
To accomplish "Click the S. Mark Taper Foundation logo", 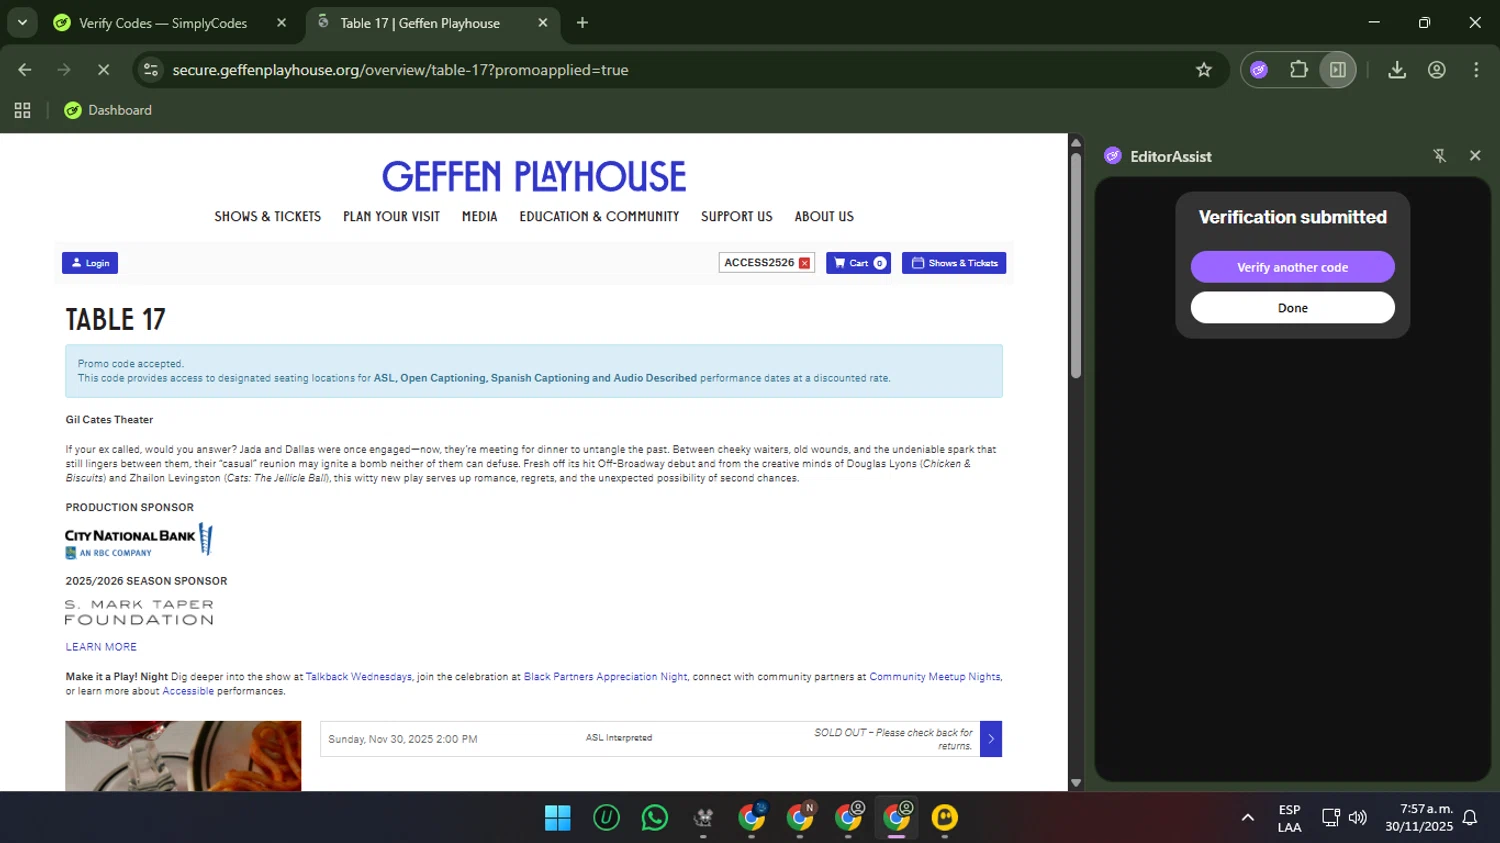I will [x=139, y=612].
